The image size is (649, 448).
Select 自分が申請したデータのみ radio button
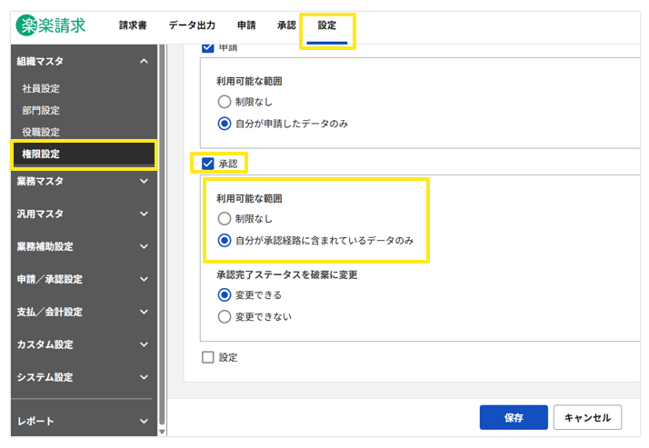point(224,124)
